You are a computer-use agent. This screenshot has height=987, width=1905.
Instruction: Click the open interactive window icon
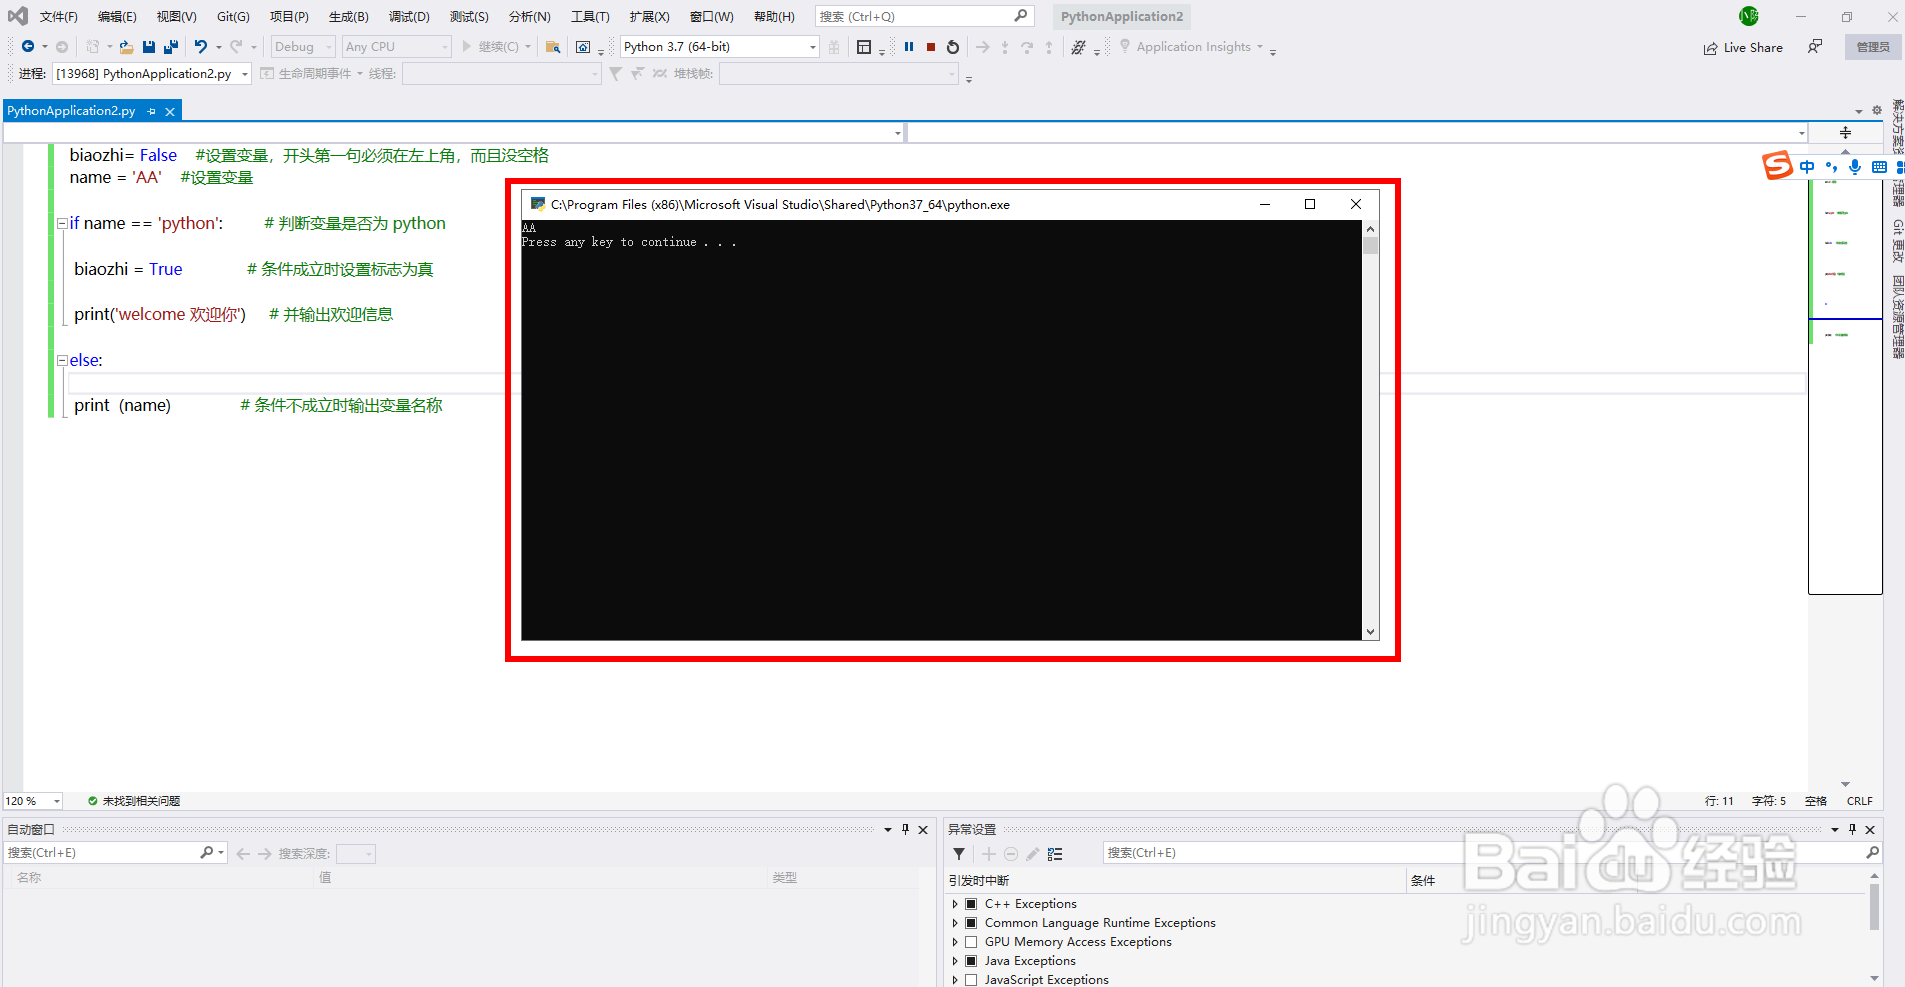(583, 47)
